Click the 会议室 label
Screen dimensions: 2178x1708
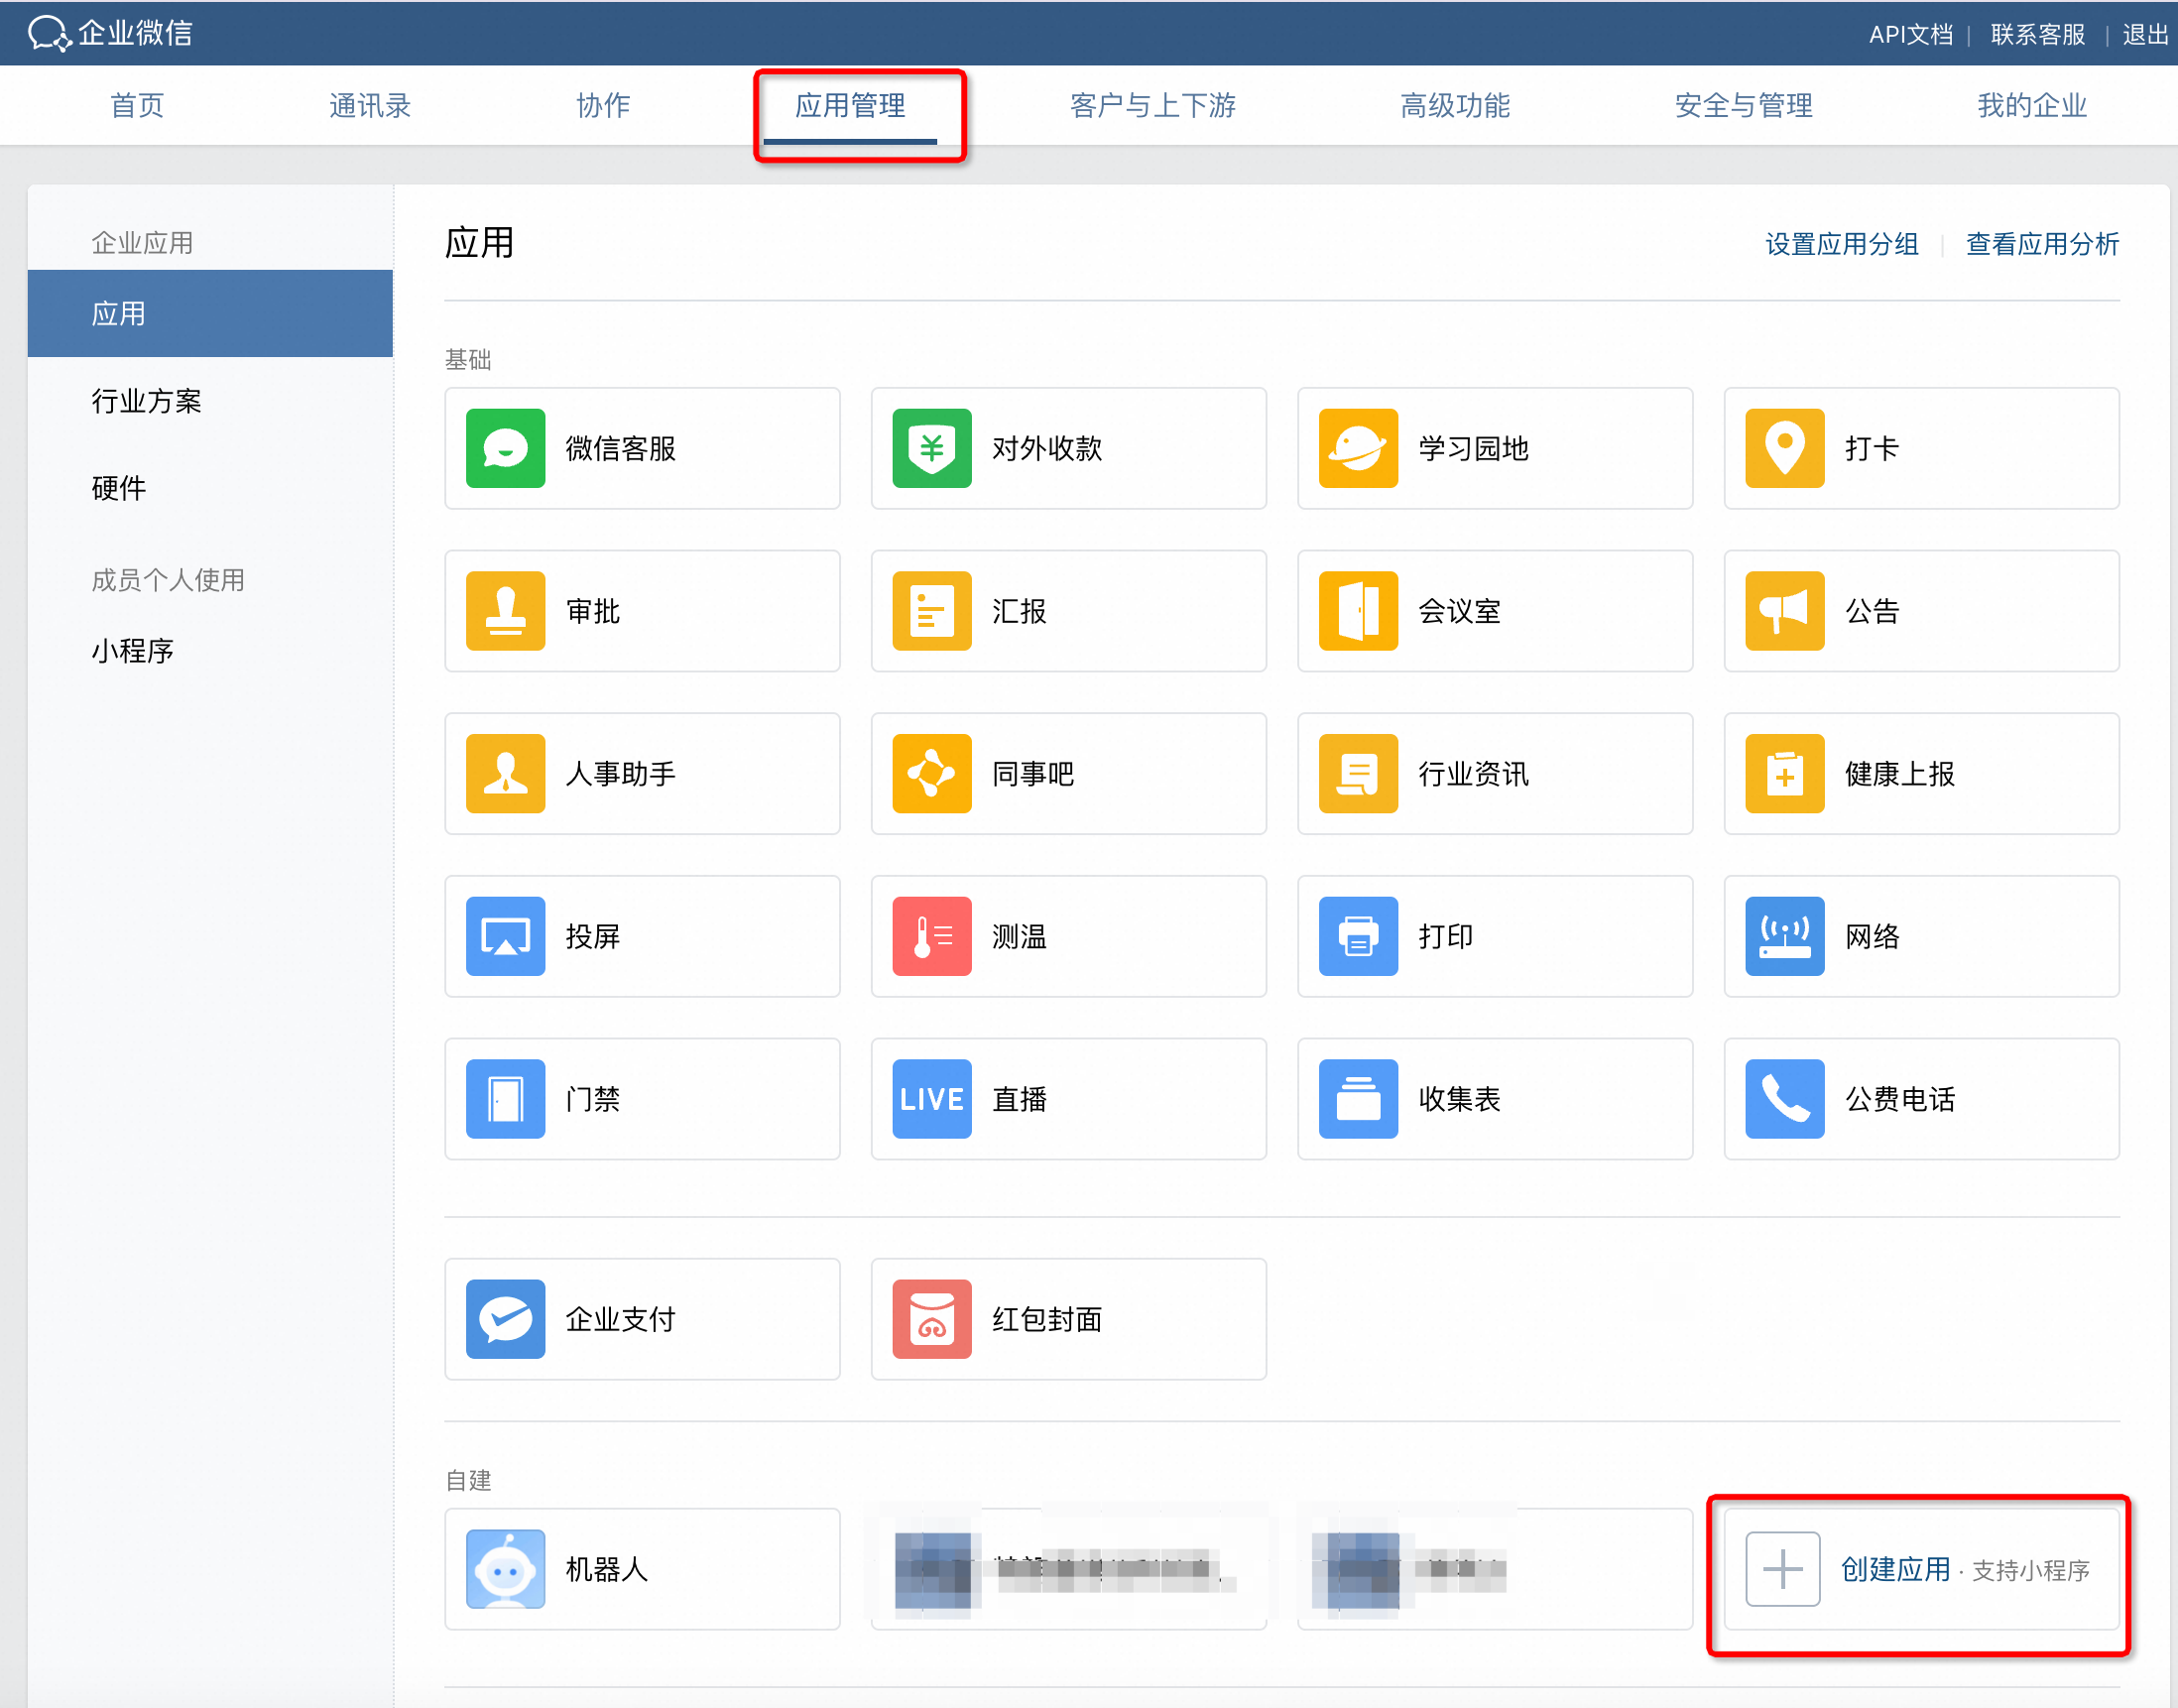click(1459, 611)
